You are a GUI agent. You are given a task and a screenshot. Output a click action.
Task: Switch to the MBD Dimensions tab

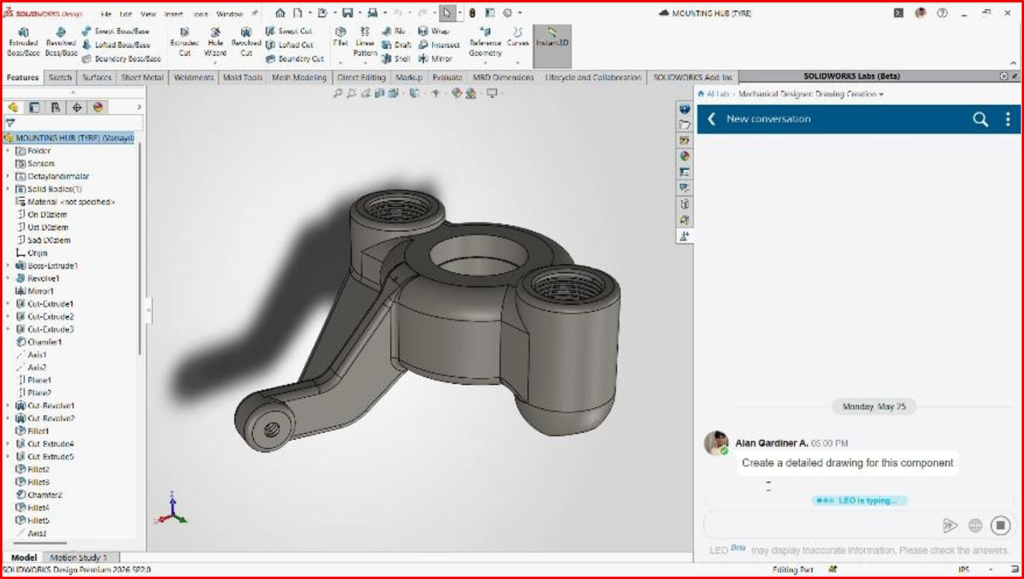click(503, 77)
